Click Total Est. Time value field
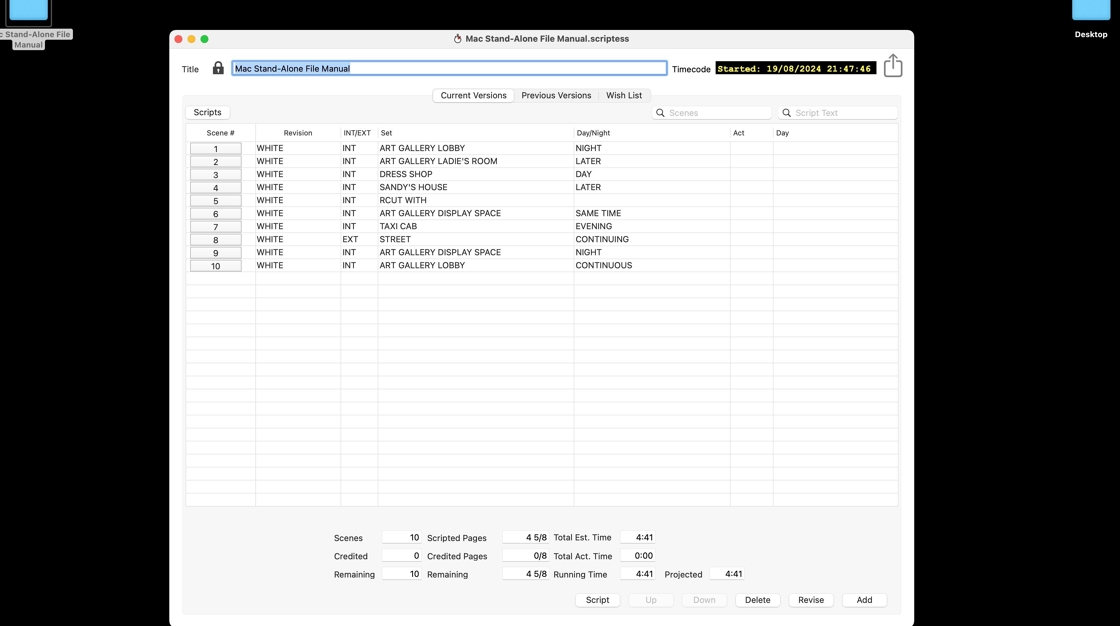This screenshot has height=626, width=1120. [x=638, y=537]
